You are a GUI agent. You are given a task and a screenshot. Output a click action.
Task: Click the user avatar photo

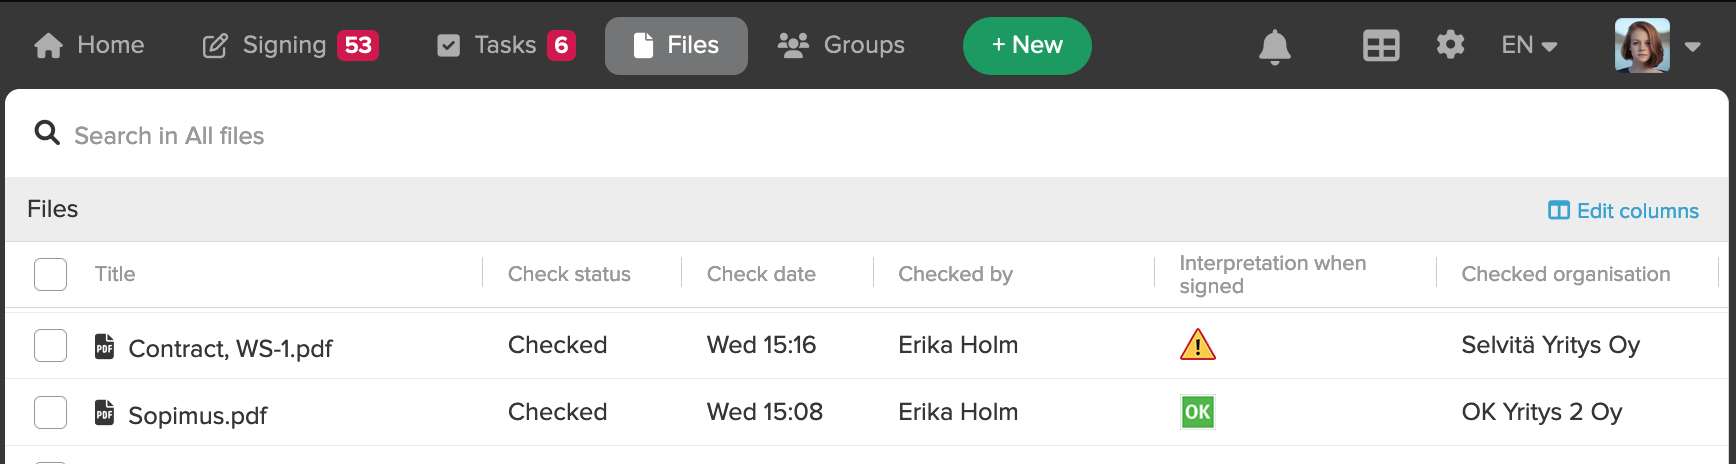tap(1642, 45)
